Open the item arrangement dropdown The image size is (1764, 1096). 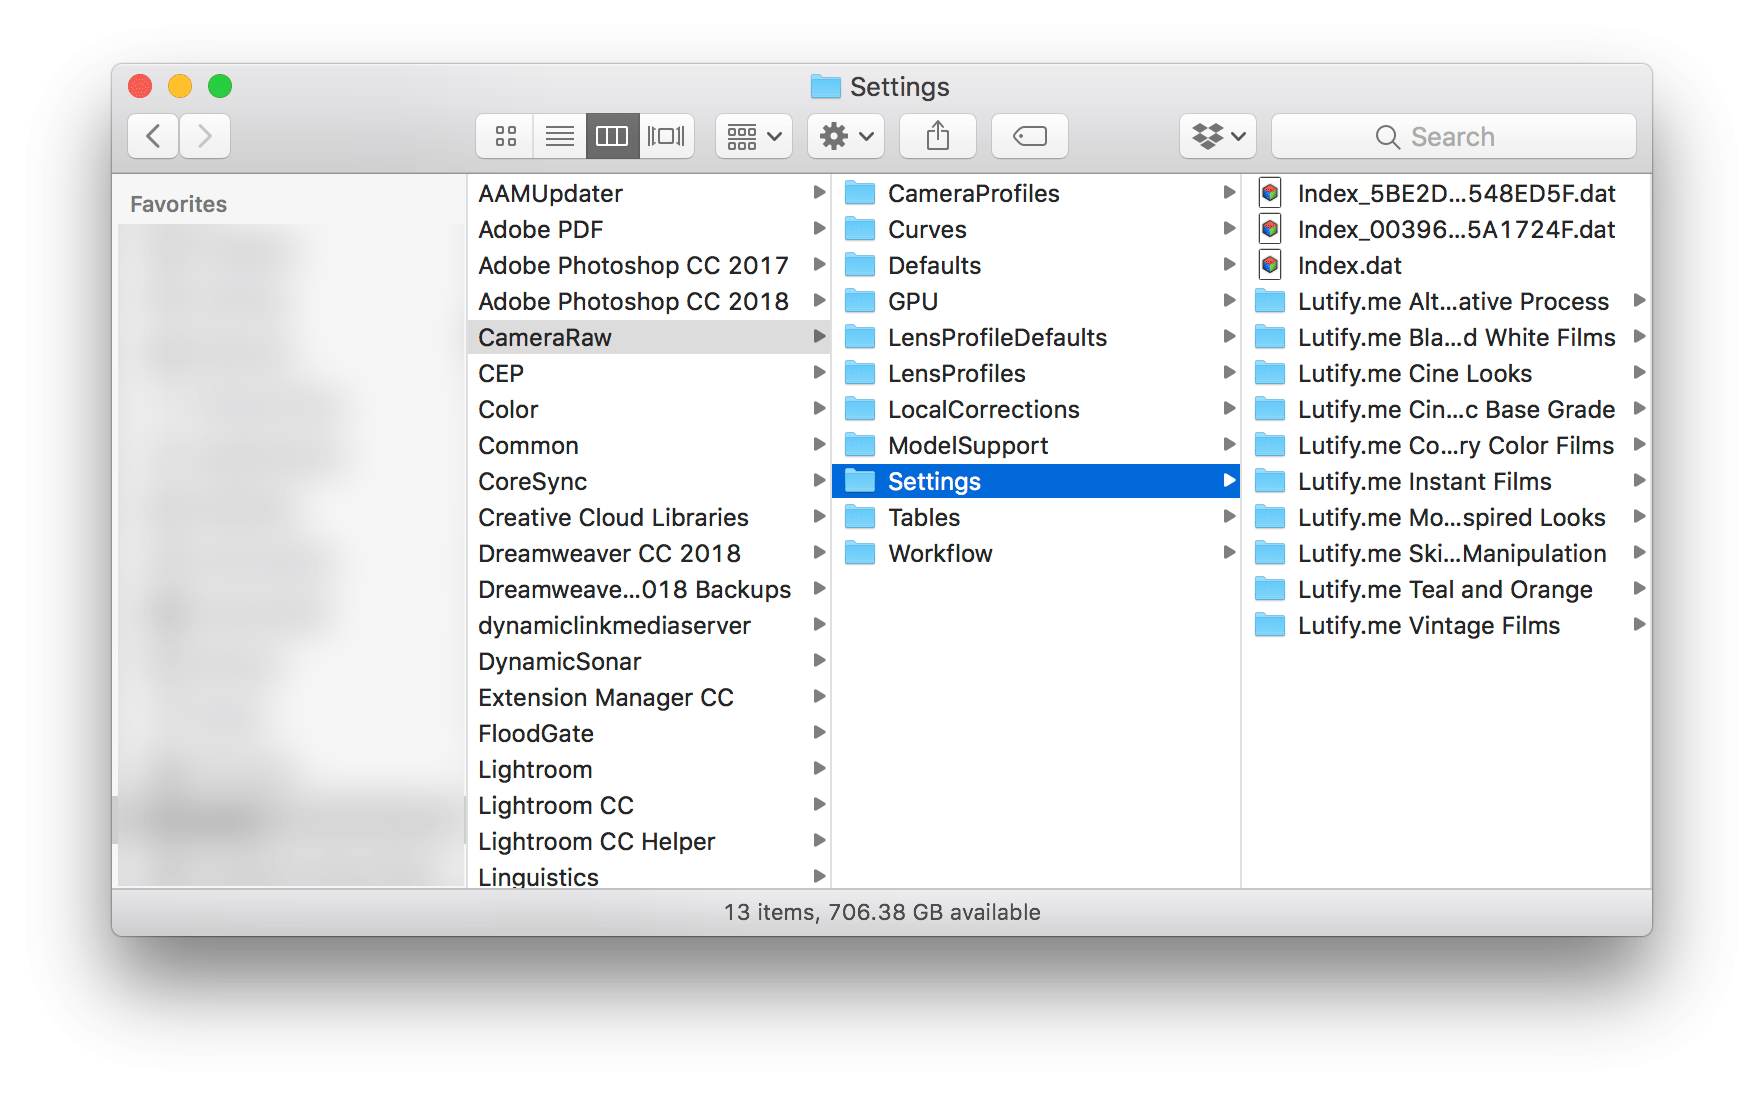pyautogui.click(x=754, y=136)
